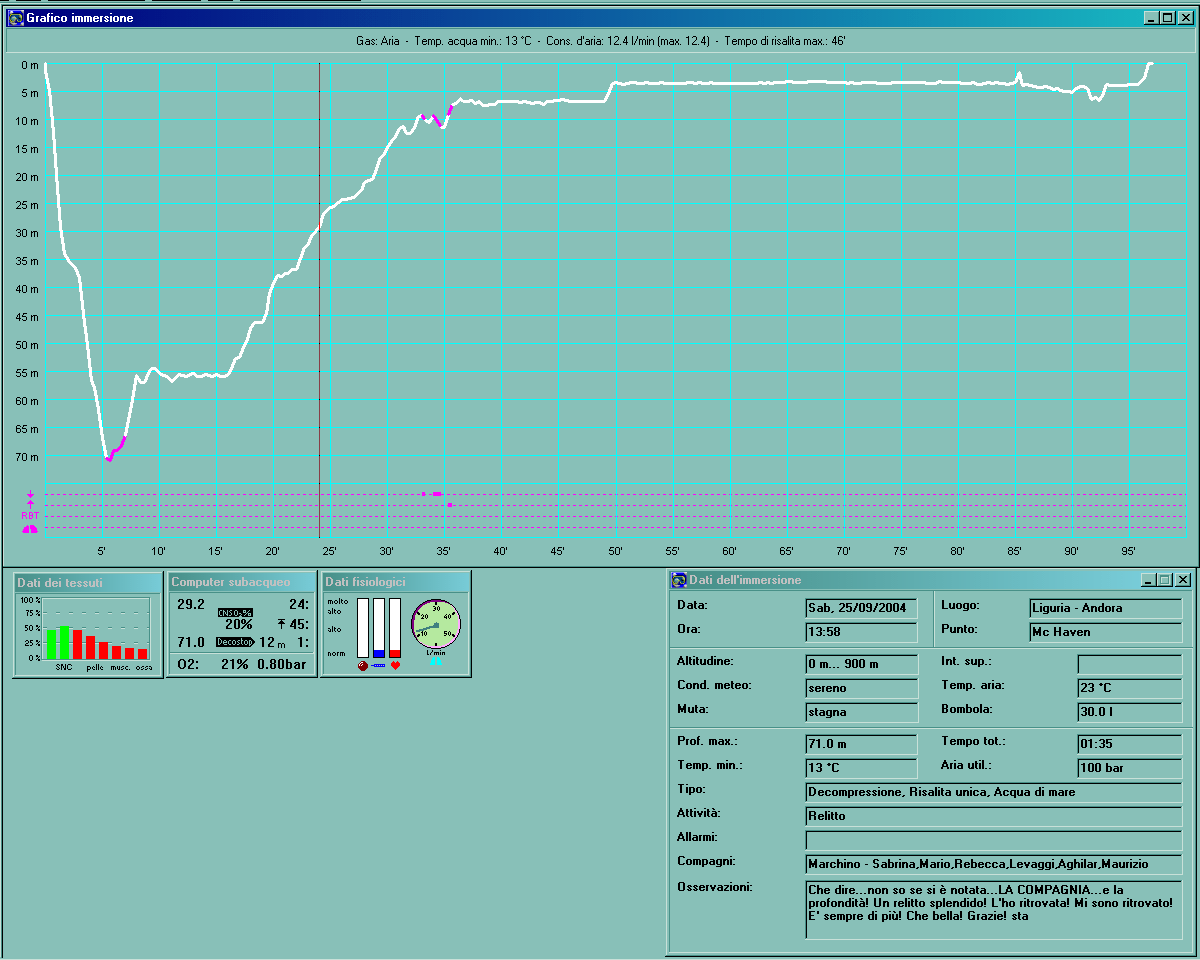Click the black cursor line on dive graph

pos(319,300)
